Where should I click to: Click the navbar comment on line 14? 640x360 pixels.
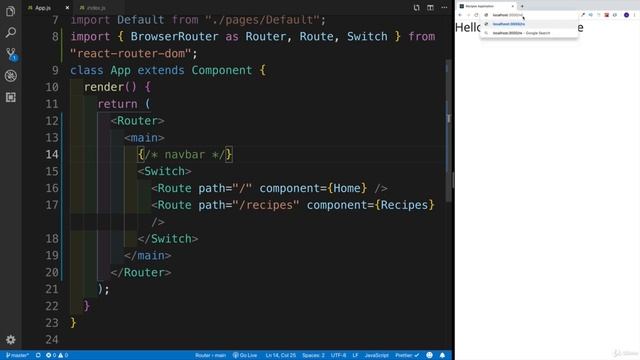coord(185,154)
